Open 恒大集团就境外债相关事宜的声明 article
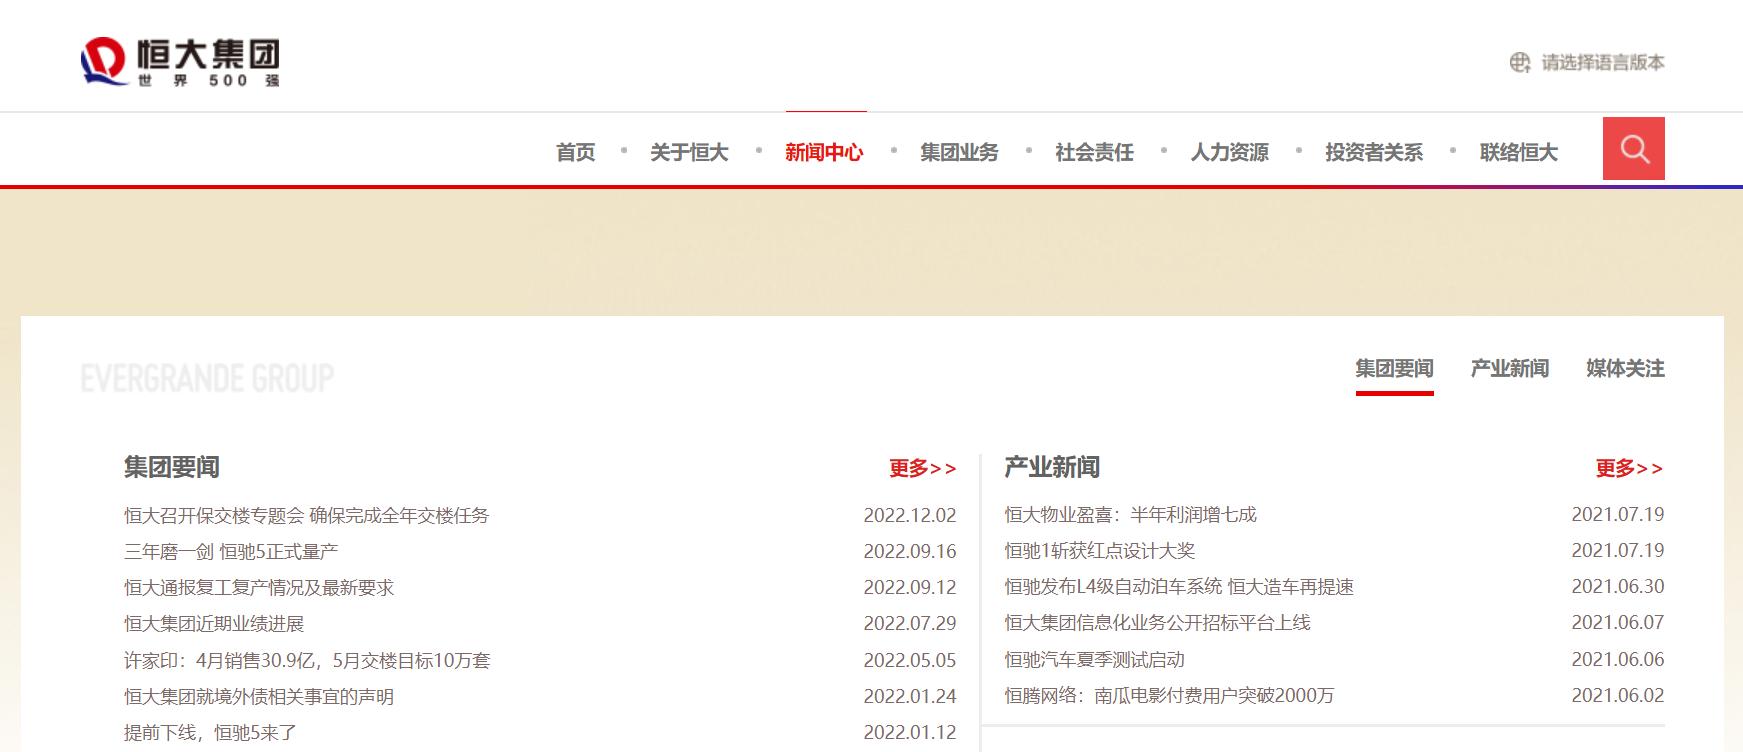The height and width of the screenshot is (752, 1743). tap(259, 697)
